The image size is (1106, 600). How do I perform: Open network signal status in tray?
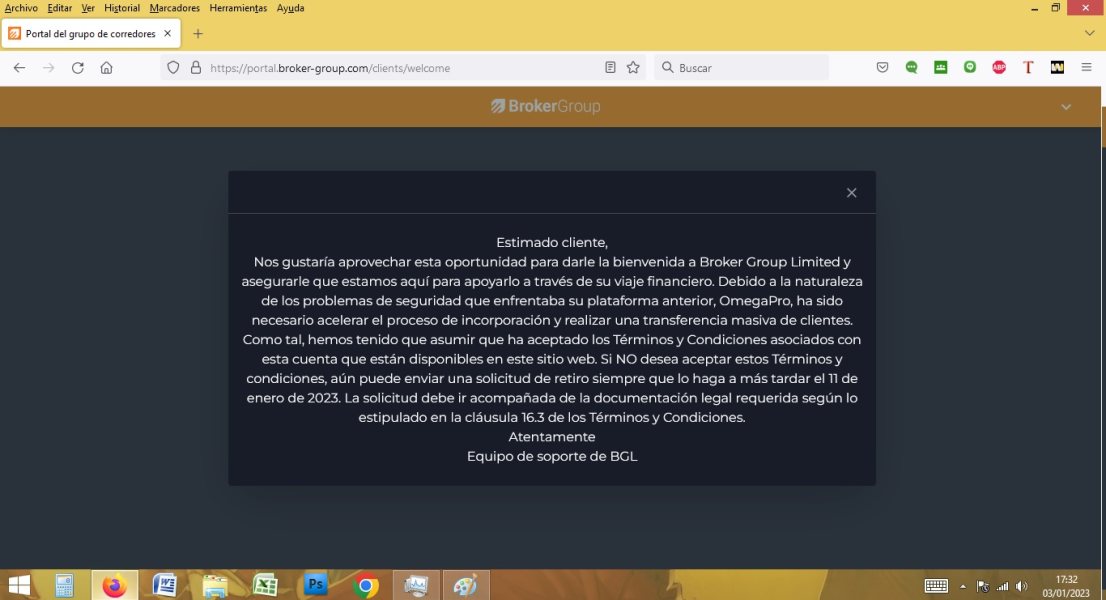[x=1002, y=586]
